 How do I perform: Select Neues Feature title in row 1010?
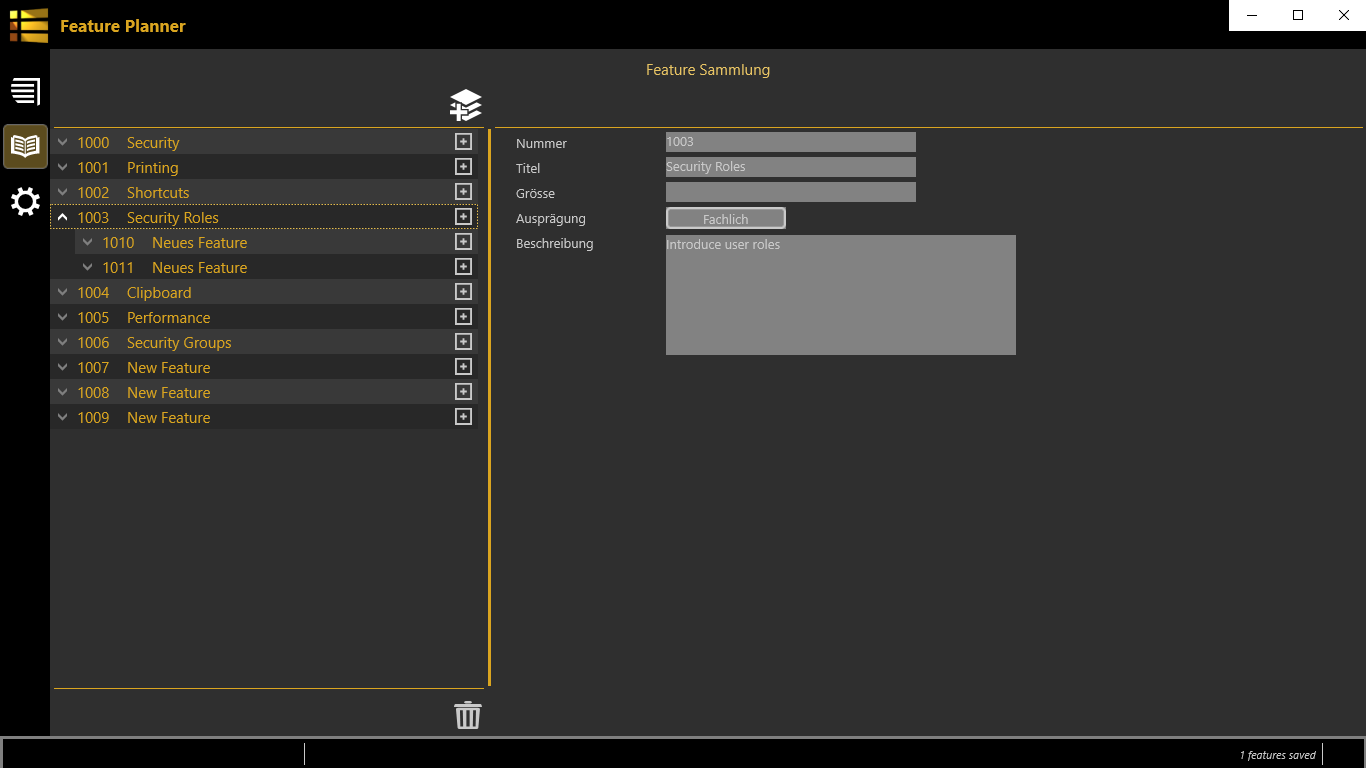click(x=200, y=243)
